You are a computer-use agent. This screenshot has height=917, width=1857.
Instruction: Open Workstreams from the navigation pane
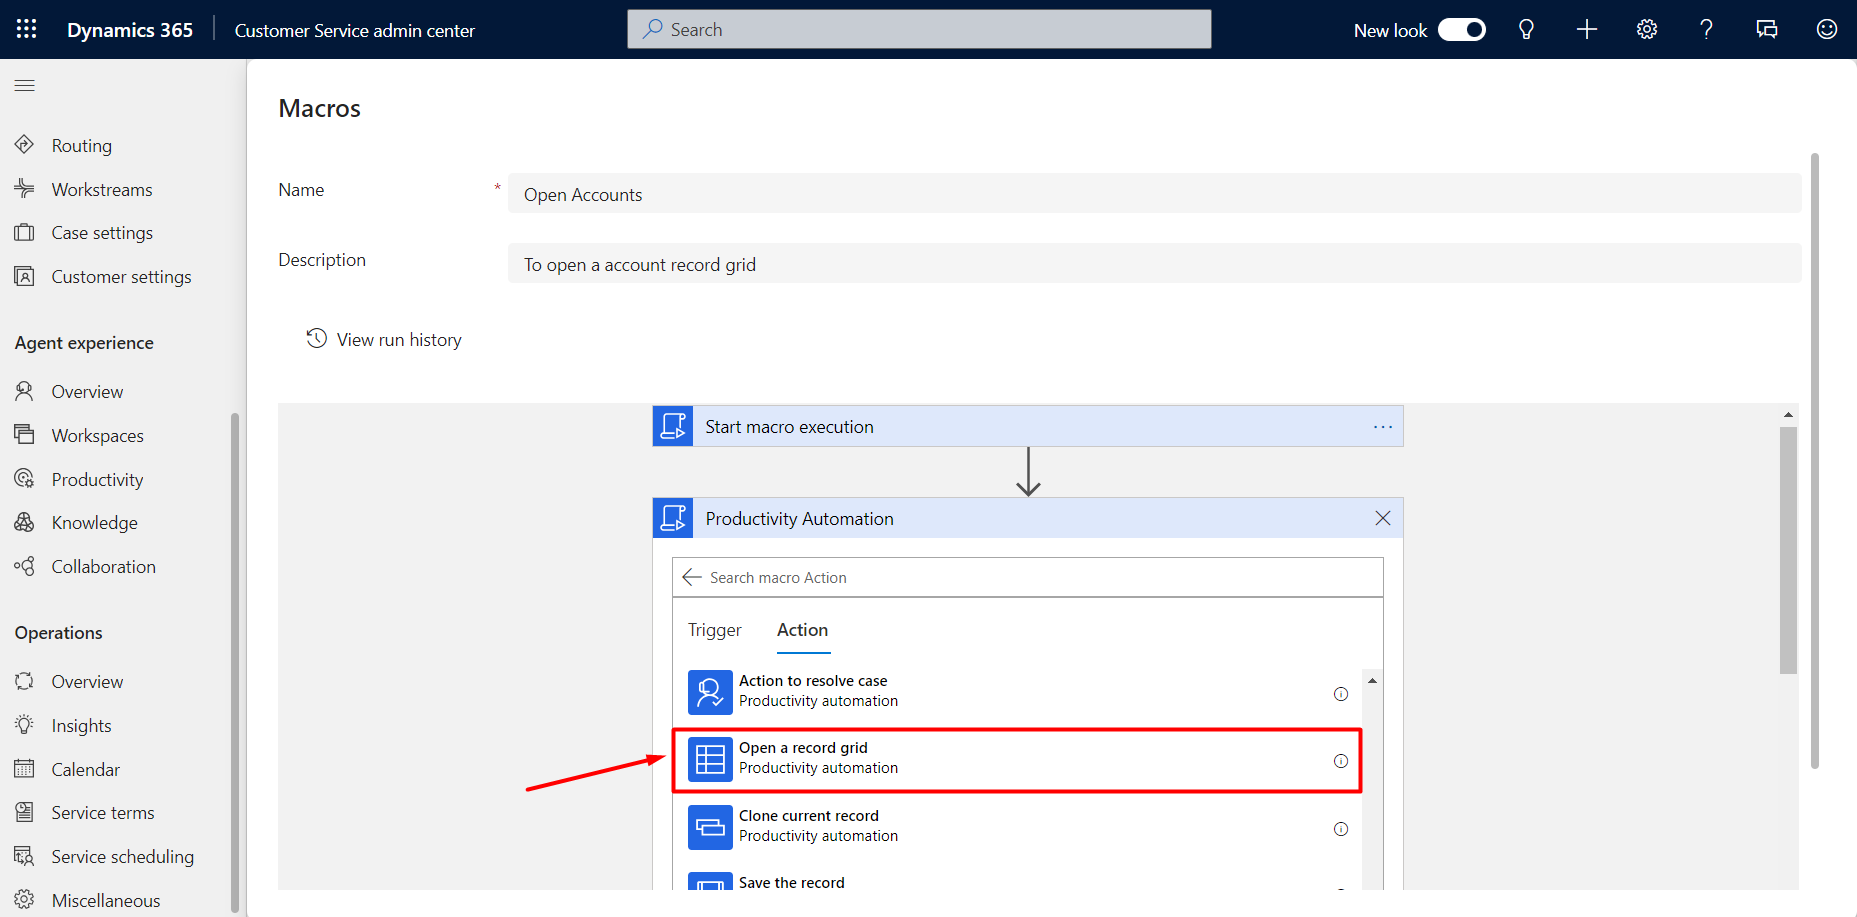101,189
